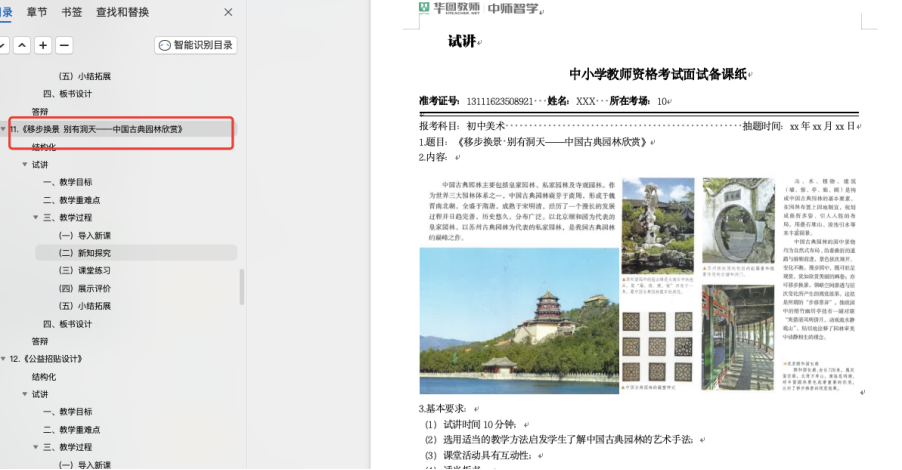Open the 书签 tab
Image resolution: width=902 pixels, height=470 pixels.
click(72, 12)
